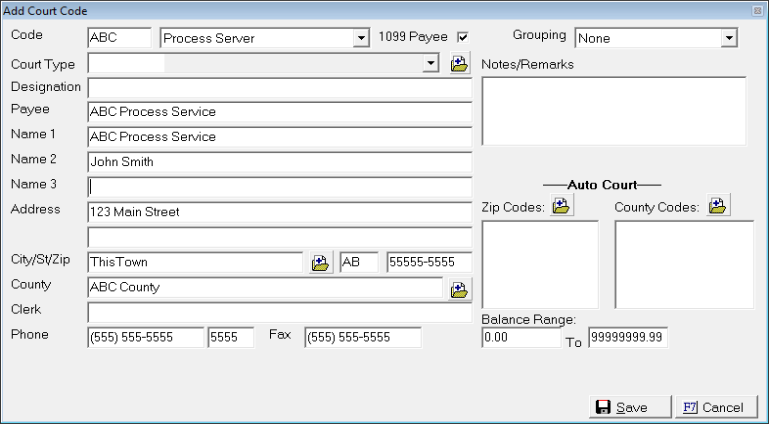Viewport: 769px width, 424px height.
Task: Click the Address field with 123 Main Street
Action: [x=279, y=212]
